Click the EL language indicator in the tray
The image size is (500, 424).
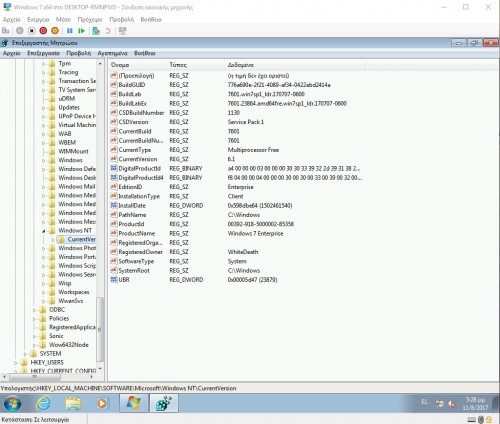[x=424, y=402]
